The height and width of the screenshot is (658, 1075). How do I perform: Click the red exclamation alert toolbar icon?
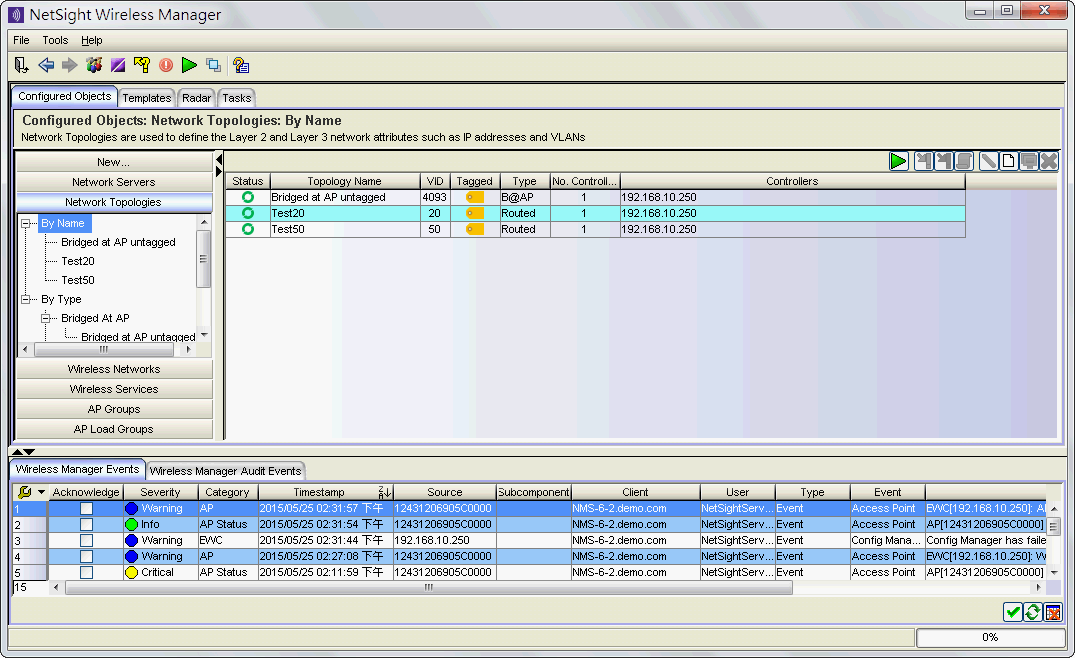pos(166,65)
